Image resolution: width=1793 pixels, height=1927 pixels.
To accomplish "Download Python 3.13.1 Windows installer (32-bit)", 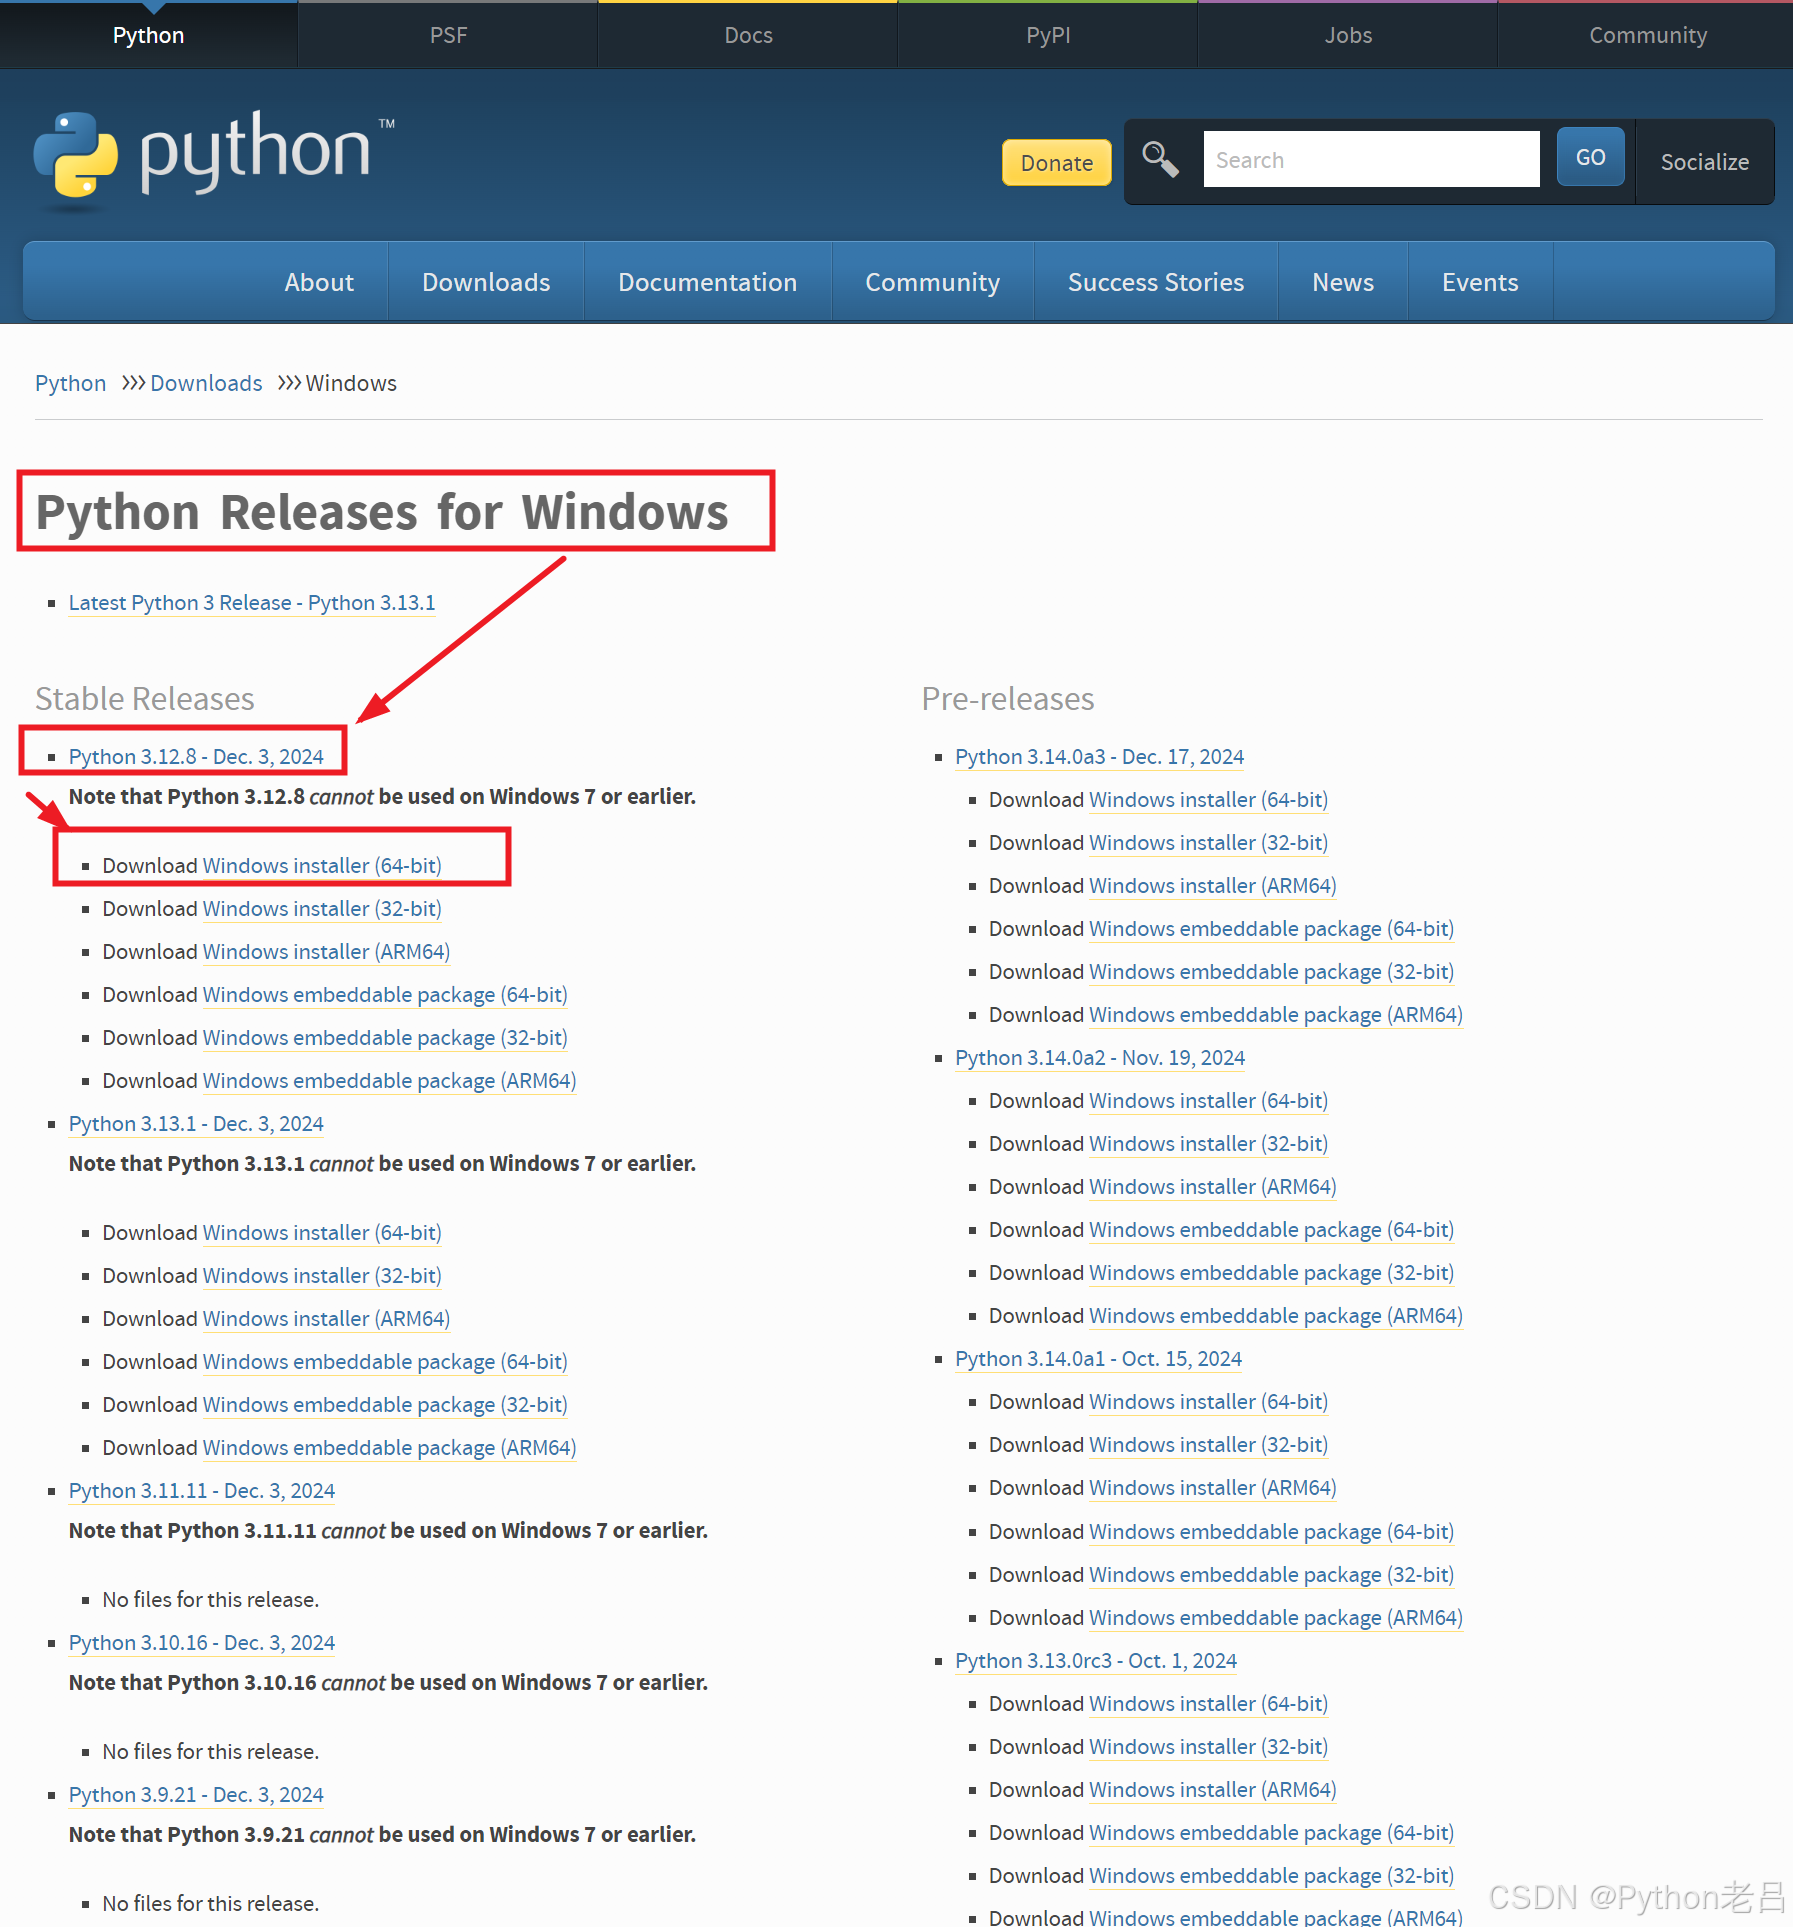I will coord(322,1276).
